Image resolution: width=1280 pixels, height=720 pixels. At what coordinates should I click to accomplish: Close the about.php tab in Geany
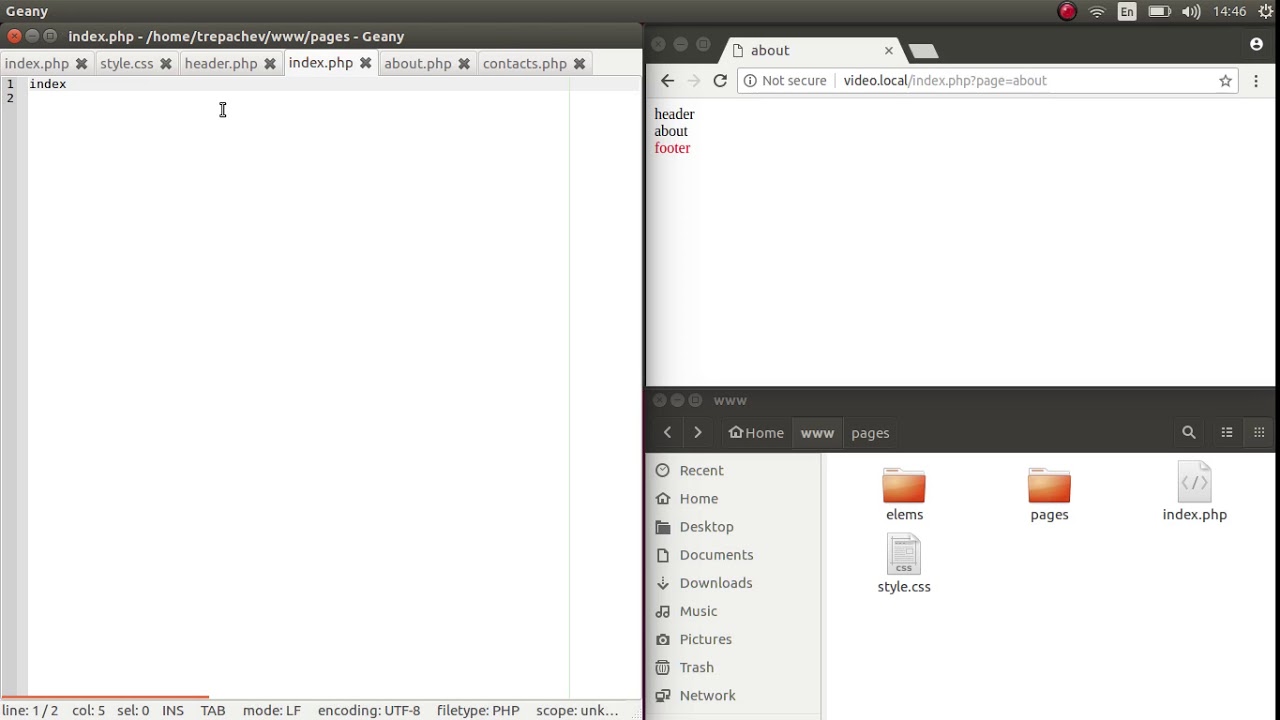pos(464,63)
